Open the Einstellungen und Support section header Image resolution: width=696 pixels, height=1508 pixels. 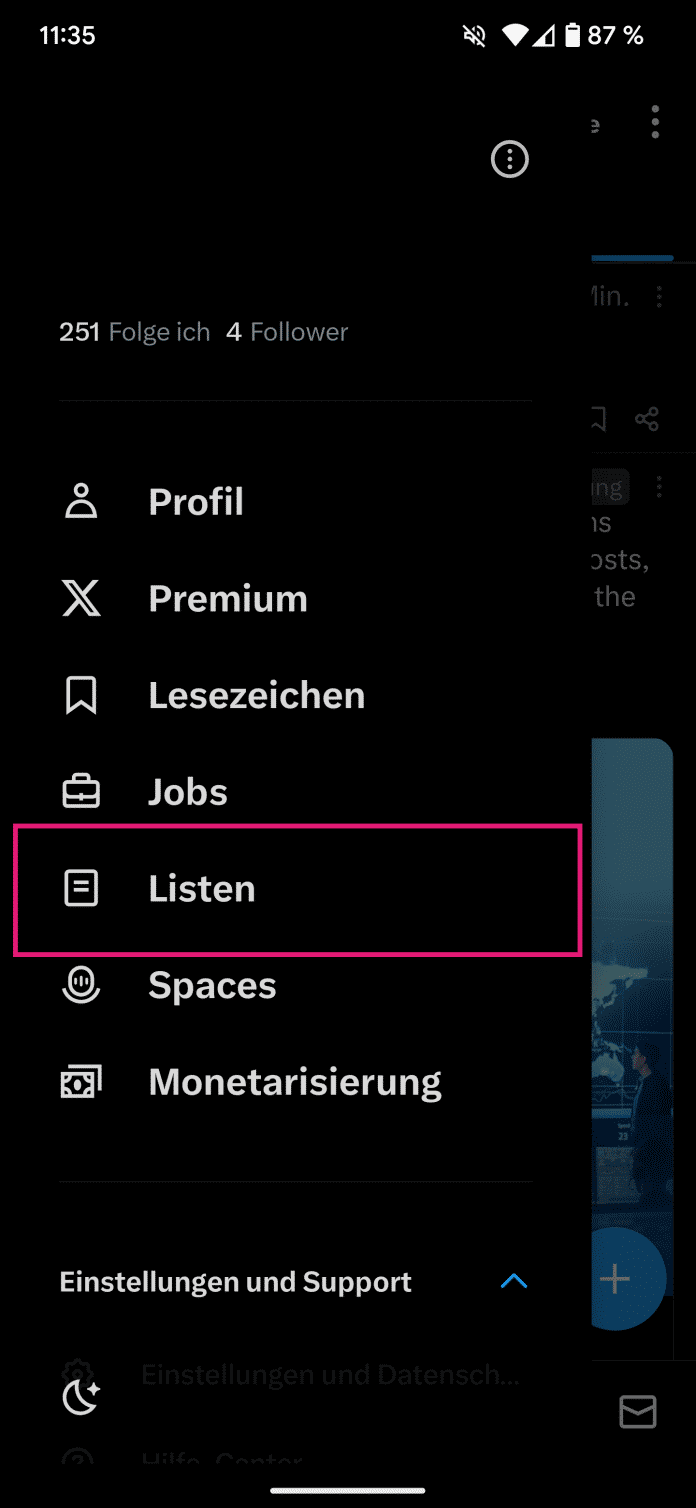click(x=236, y=1282)
